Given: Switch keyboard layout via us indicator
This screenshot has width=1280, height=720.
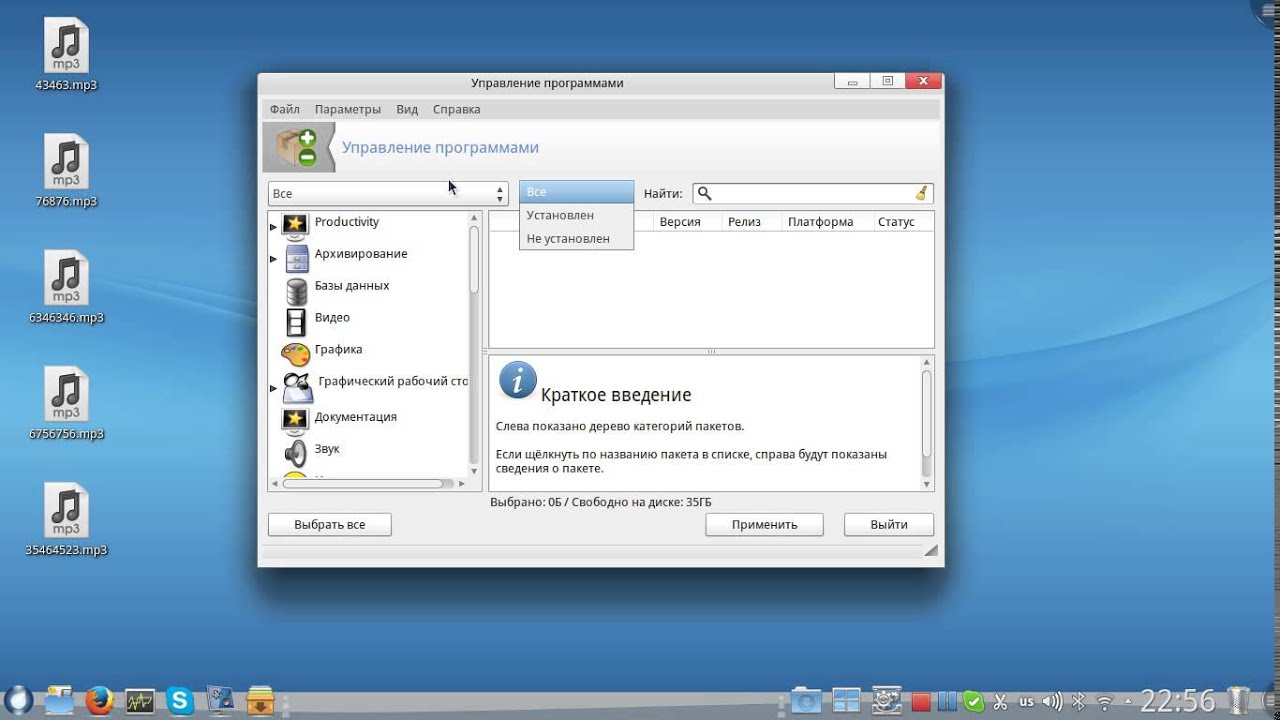Looking at the screenshot, I should (x=1026, y=701).
